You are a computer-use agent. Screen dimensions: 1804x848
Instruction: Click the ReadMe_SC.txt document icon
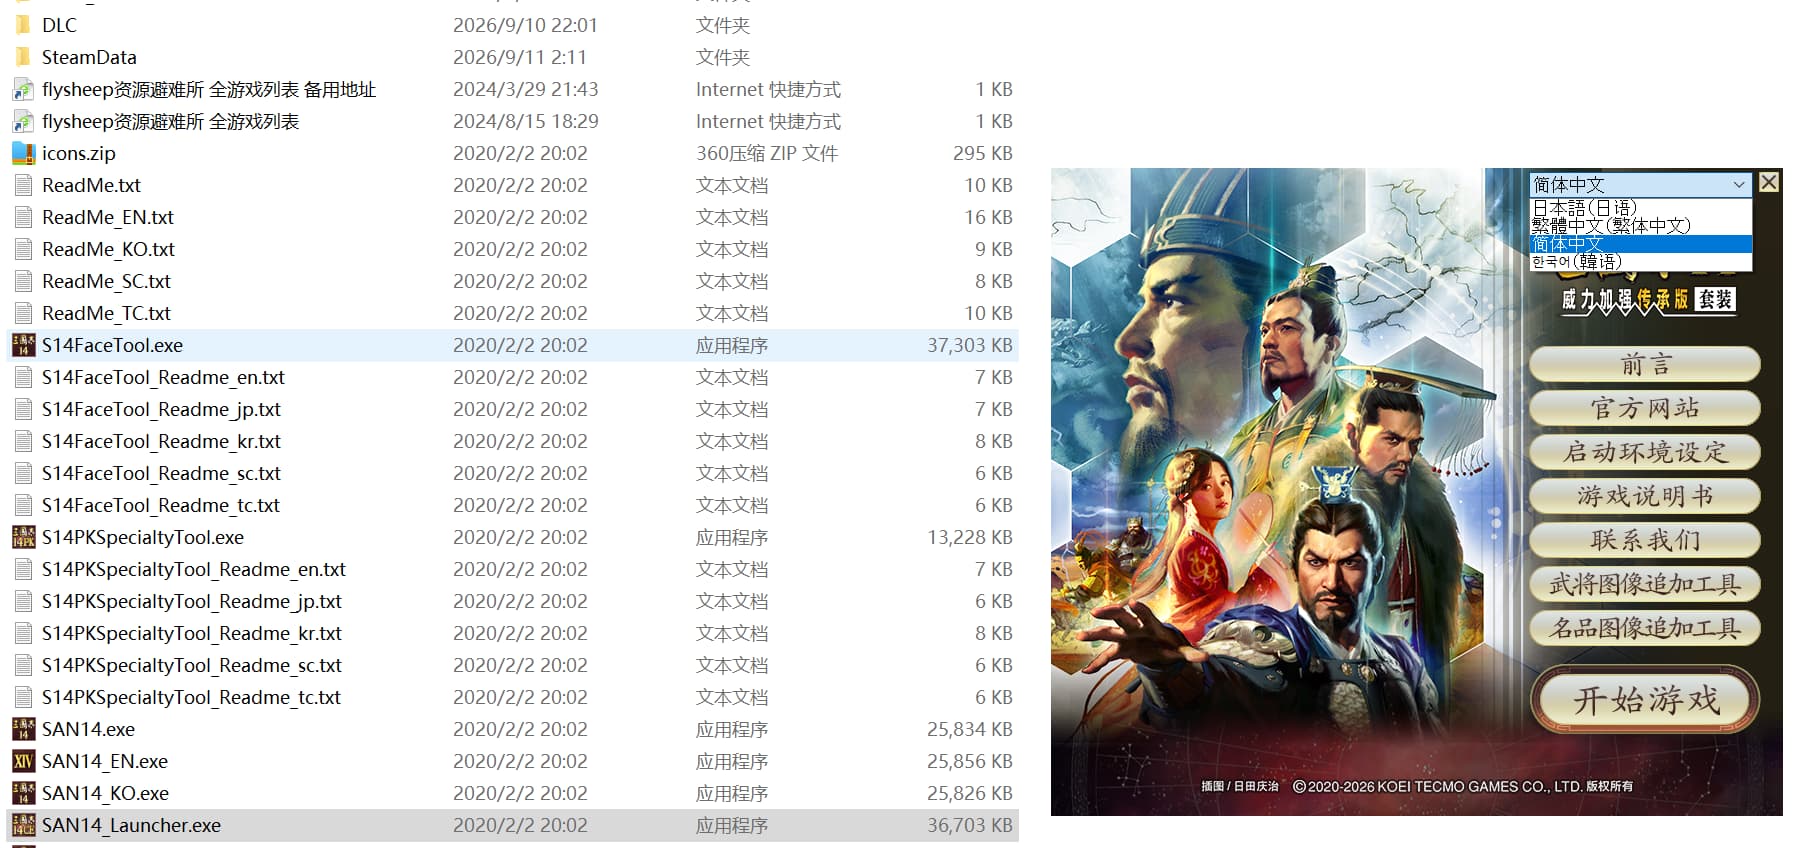[23, 281]
